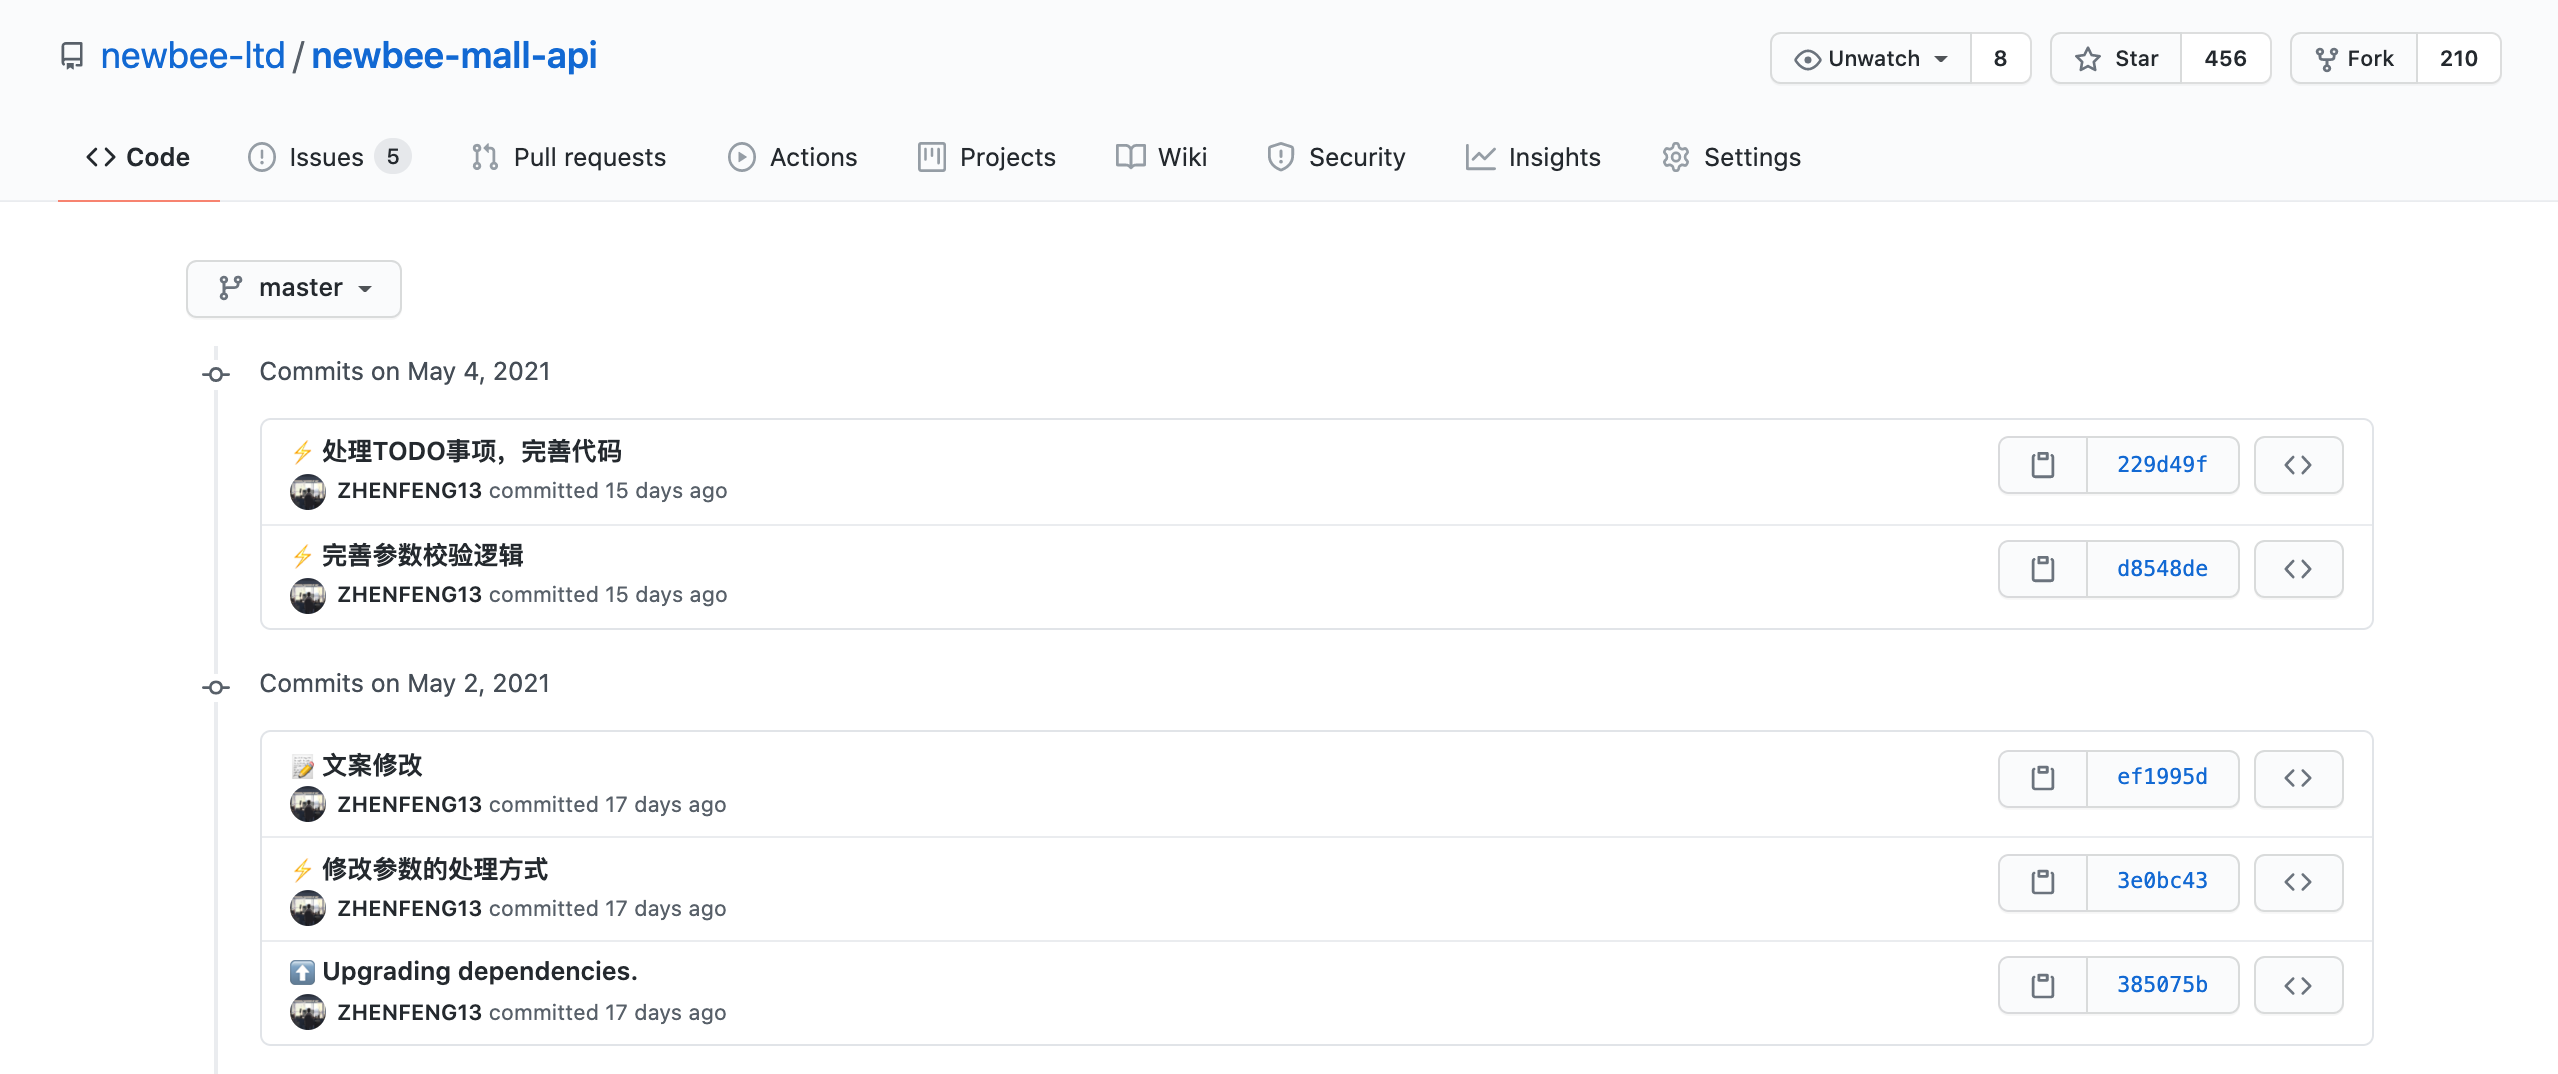View the 8 watchers count
Image resolution: width=2558 pixels, height=1074 pixels.
click(x=2000, y=59)
